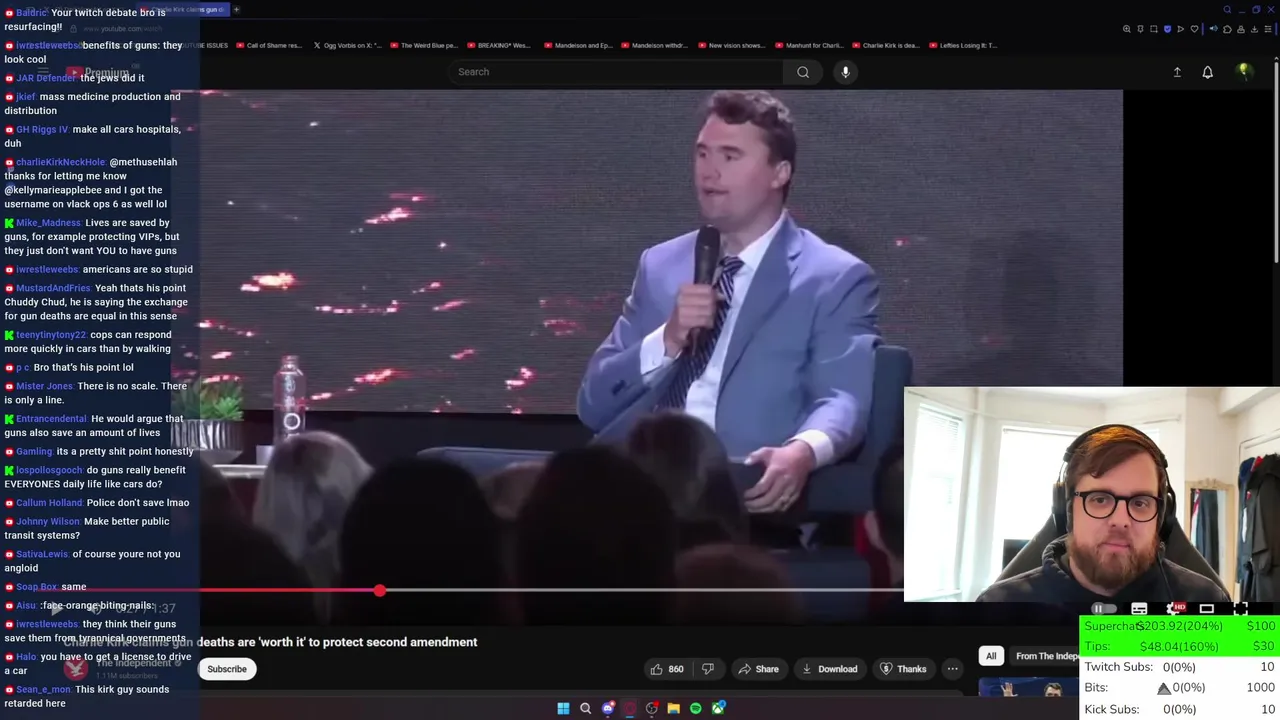Open New vision shows bookmark
This screenshot has width=1280, height=720.
coord(731,45)
